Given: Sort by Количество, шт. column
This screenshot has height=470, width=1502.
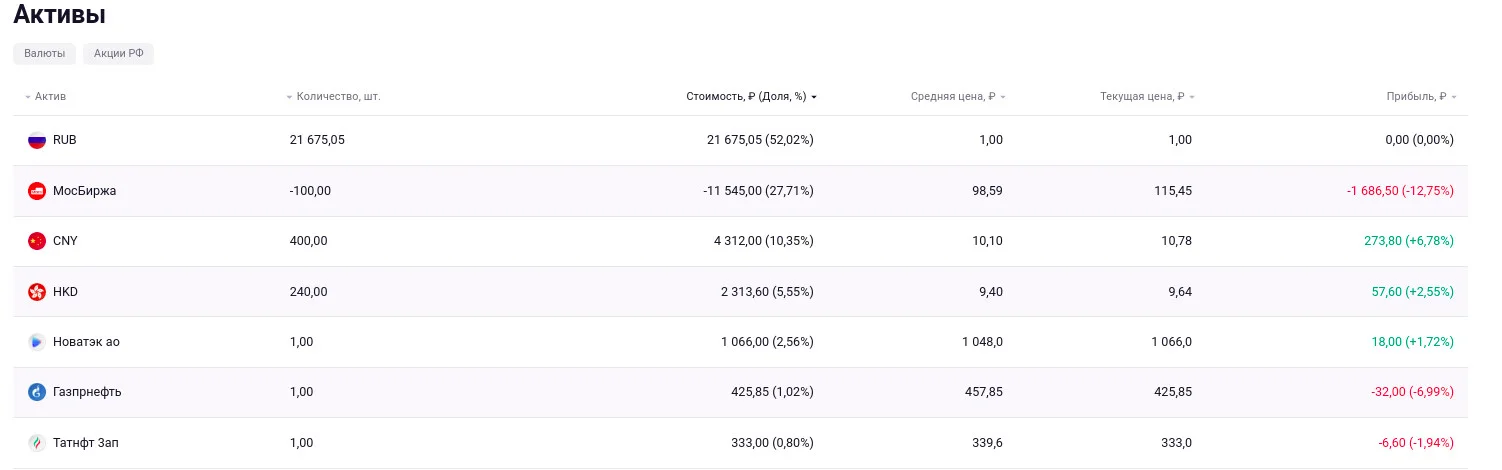Looking at the screenshot, I should [x=334, y=97].
